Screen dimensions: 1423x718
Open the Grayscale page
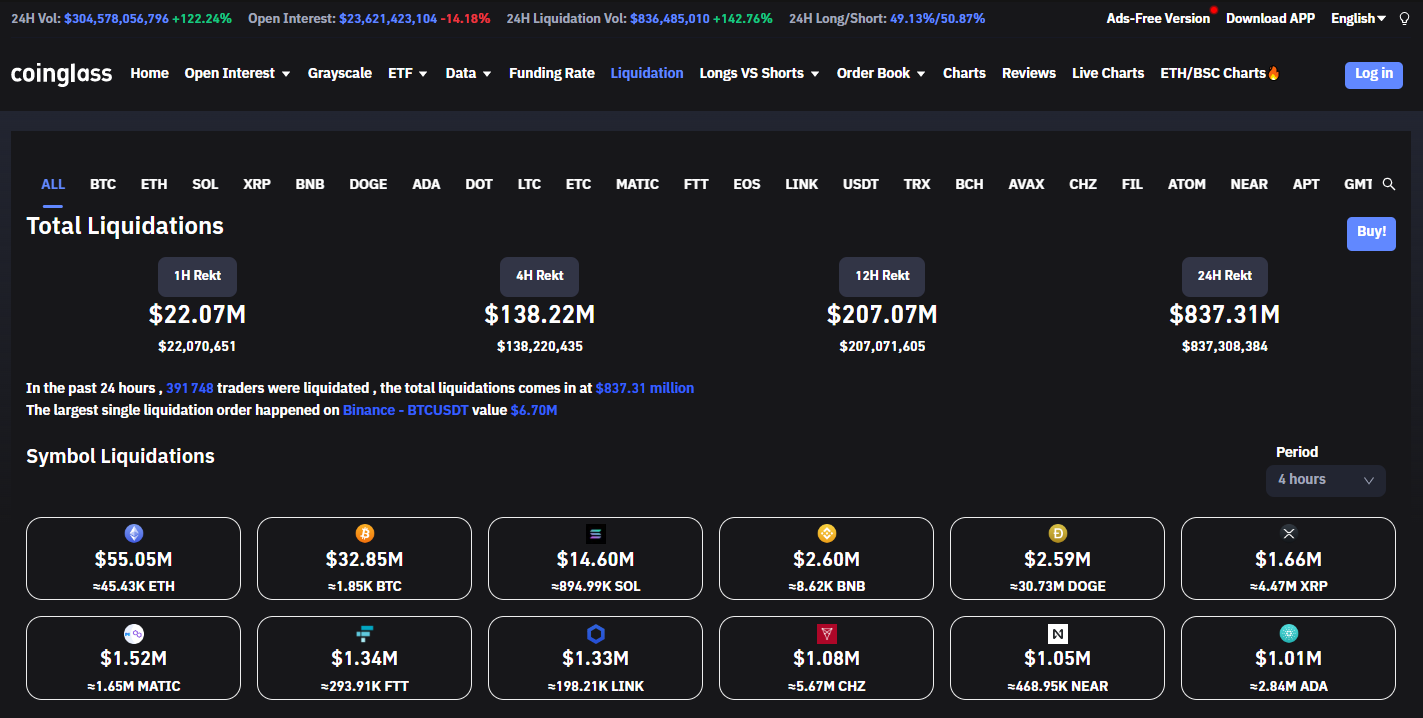pyautogui.click(x=340, y=73)
